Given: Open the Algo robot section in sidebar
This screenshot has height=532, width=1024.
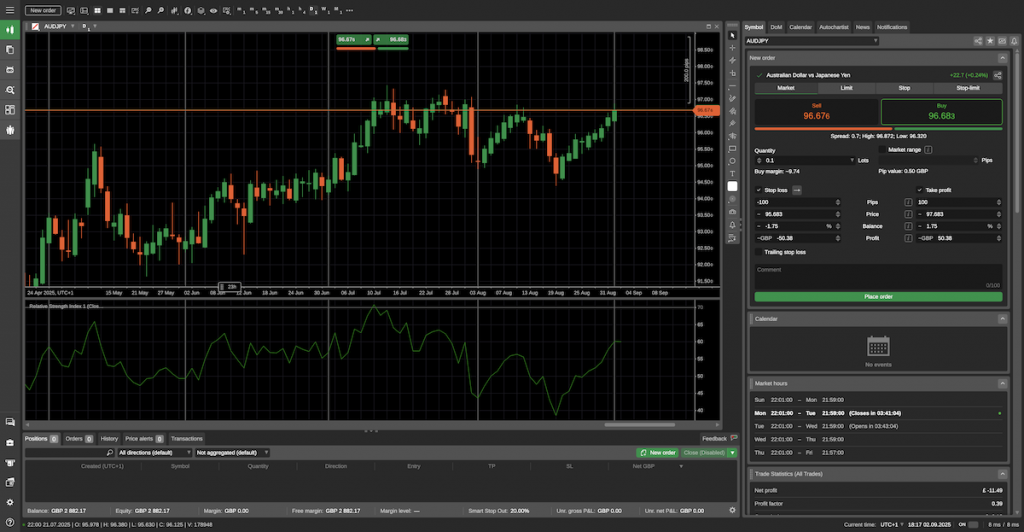Looking at the screenshot, I should [x=10, y=69].
